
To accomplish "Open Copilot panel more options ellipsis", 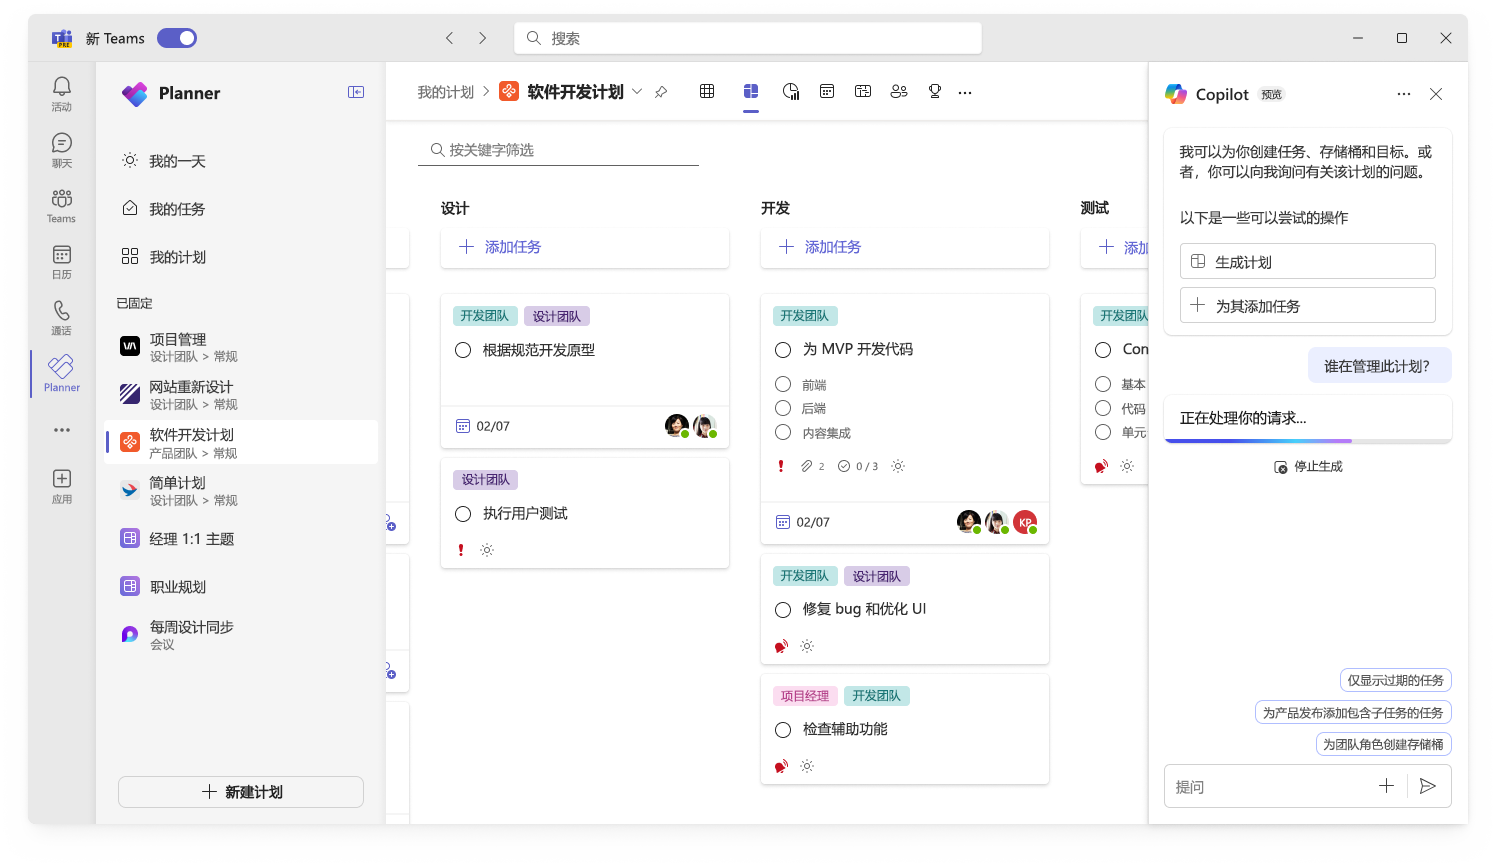I will pyautogui.click(x=1404, y=94).
